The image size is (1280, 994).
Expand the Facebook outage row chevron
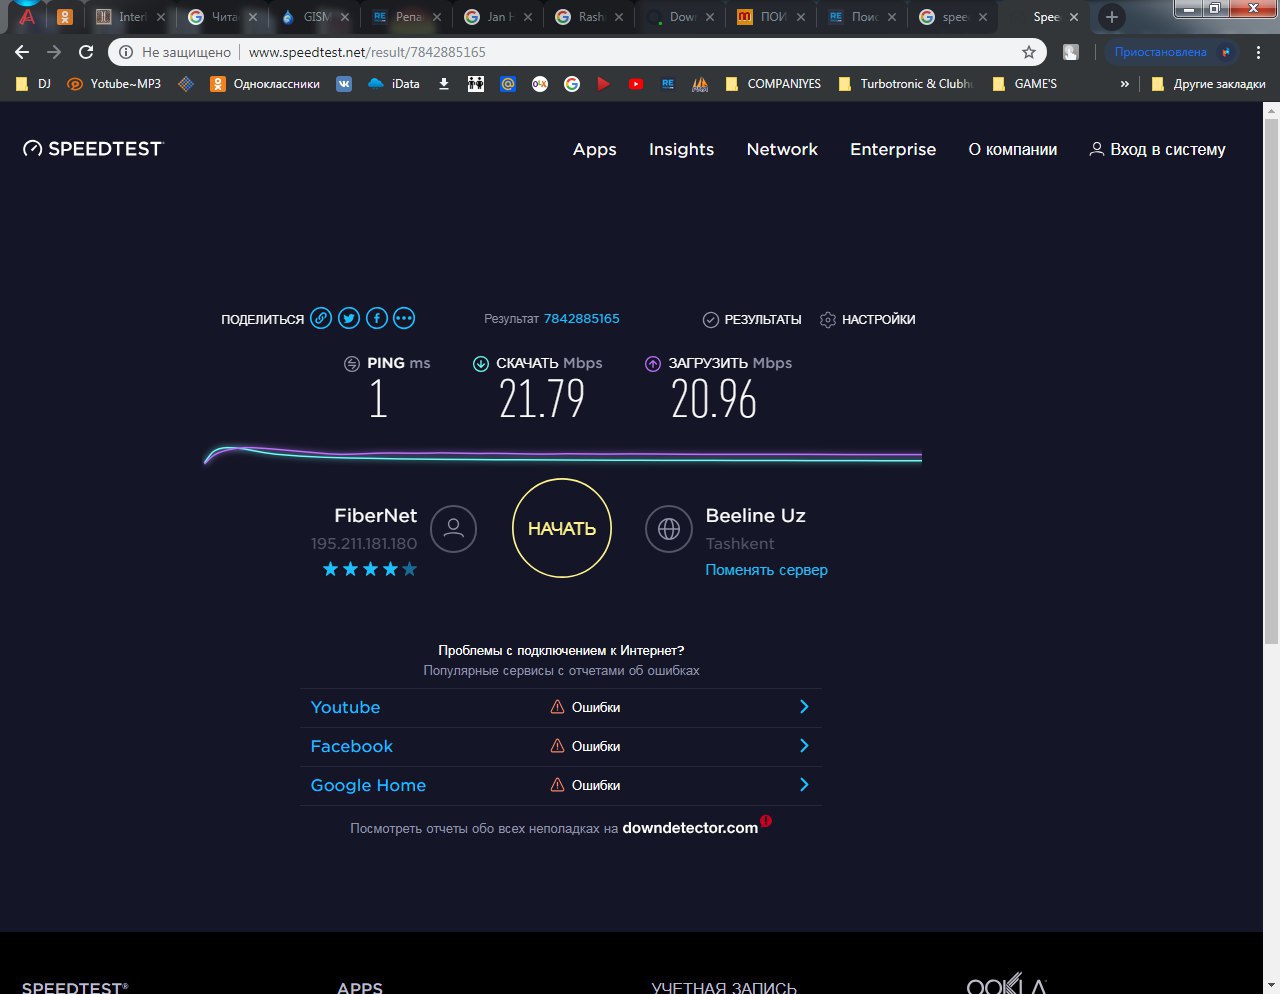tap(804, 746)
